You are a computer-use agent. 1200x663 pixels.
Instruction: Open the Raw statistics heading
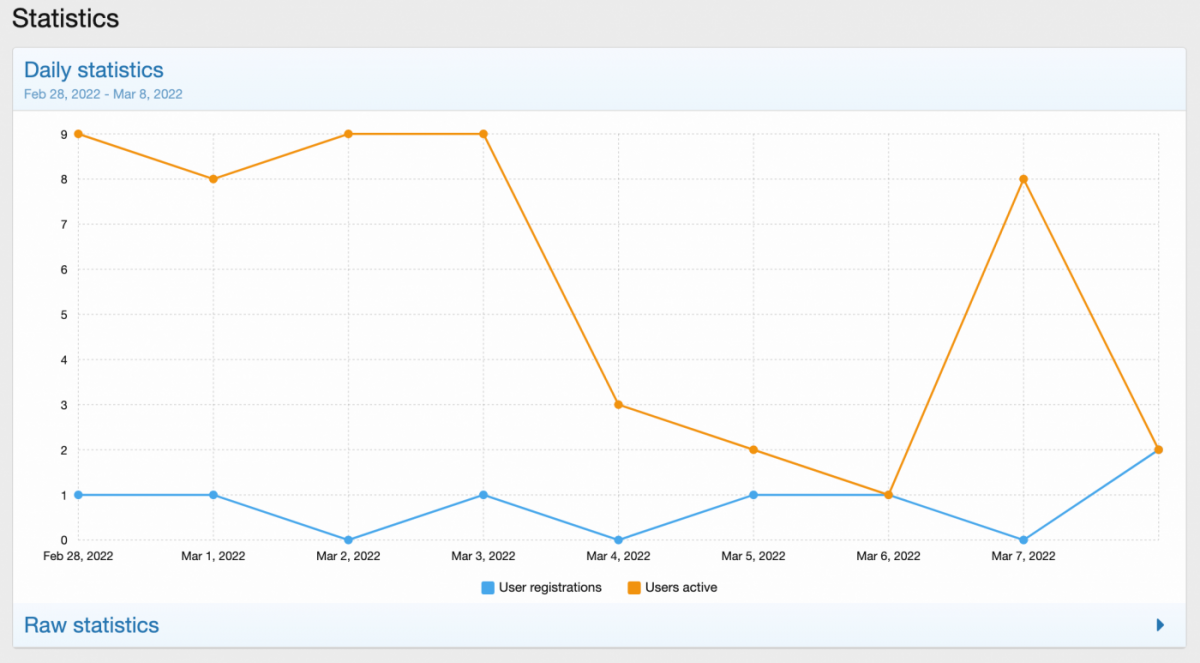91,625
